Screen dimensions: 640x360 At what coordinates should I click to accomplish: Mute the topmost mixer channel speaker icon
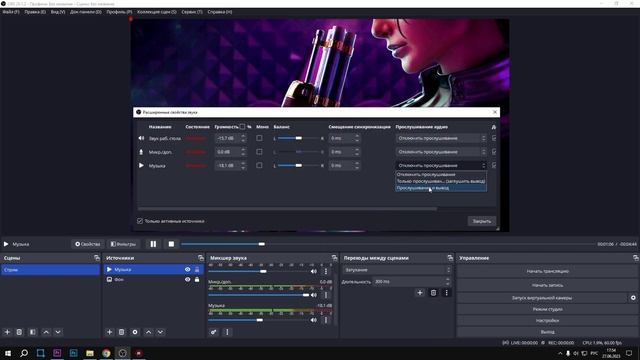(313, 271)
